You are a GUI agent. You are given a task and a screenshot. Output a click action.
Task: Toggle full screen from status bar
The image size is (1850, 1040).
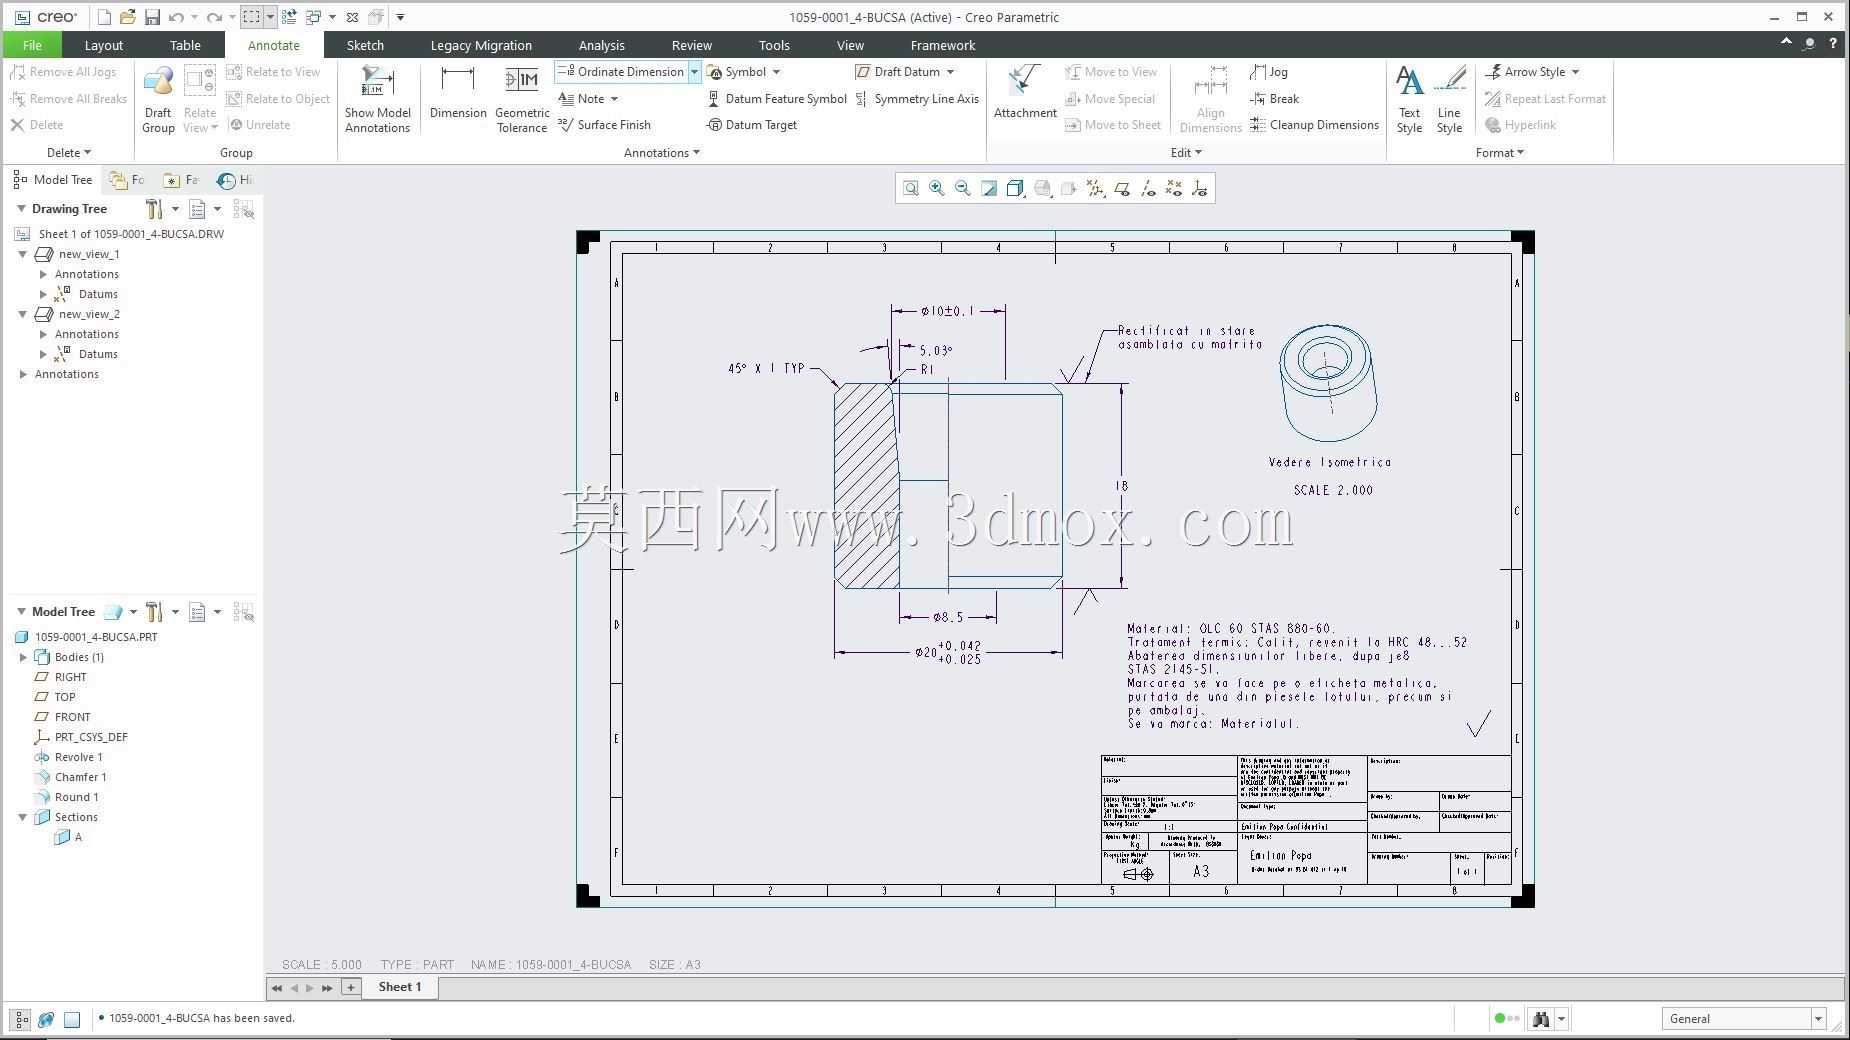[72, 1019]
